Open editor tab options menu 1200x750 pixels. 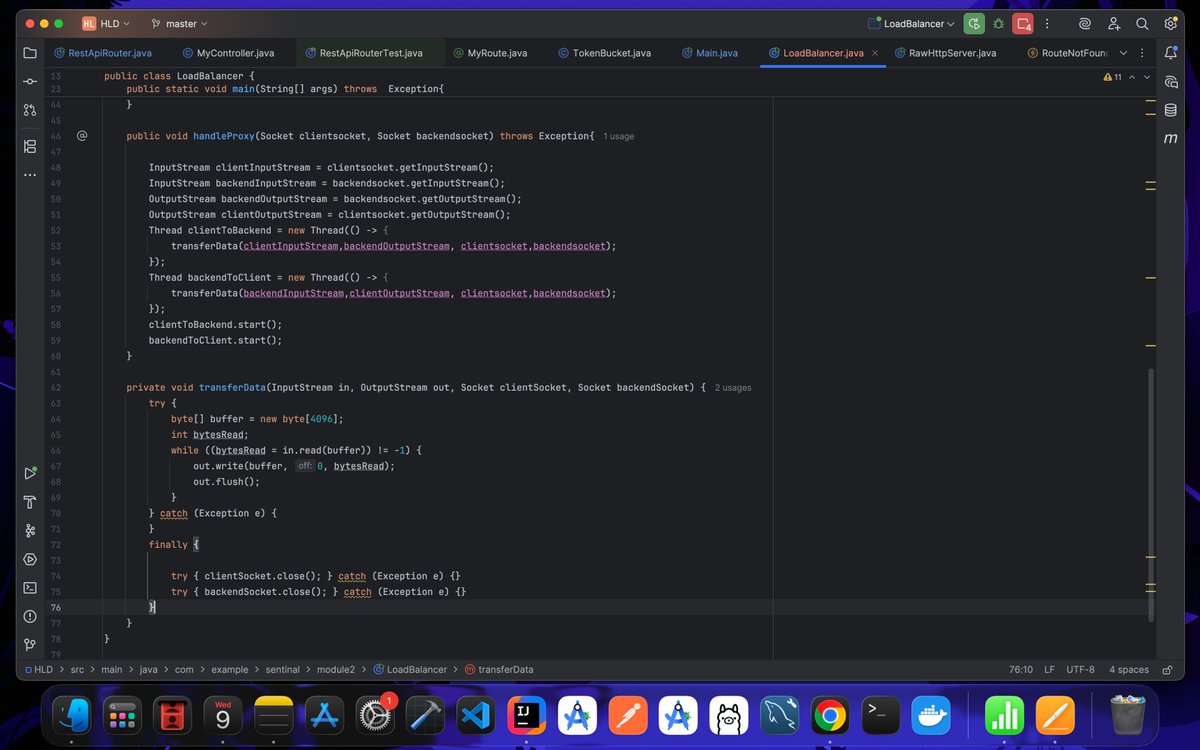point(1144,53)
